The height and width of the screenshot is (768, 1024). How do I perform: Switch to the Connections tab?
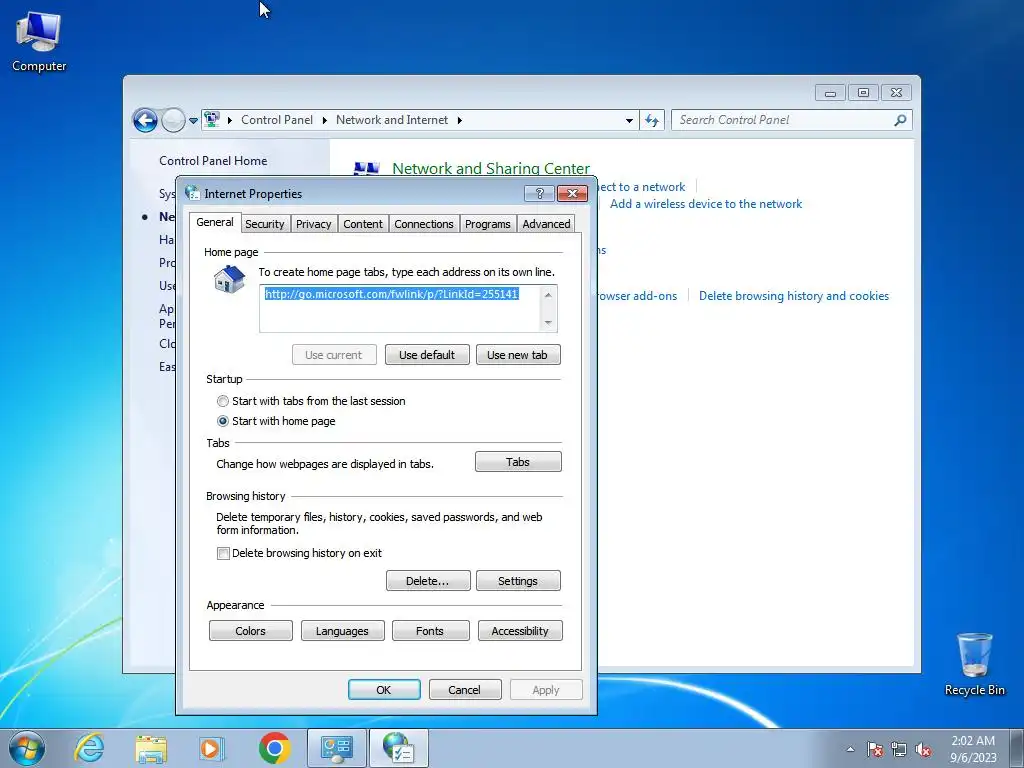coord(424,224)
